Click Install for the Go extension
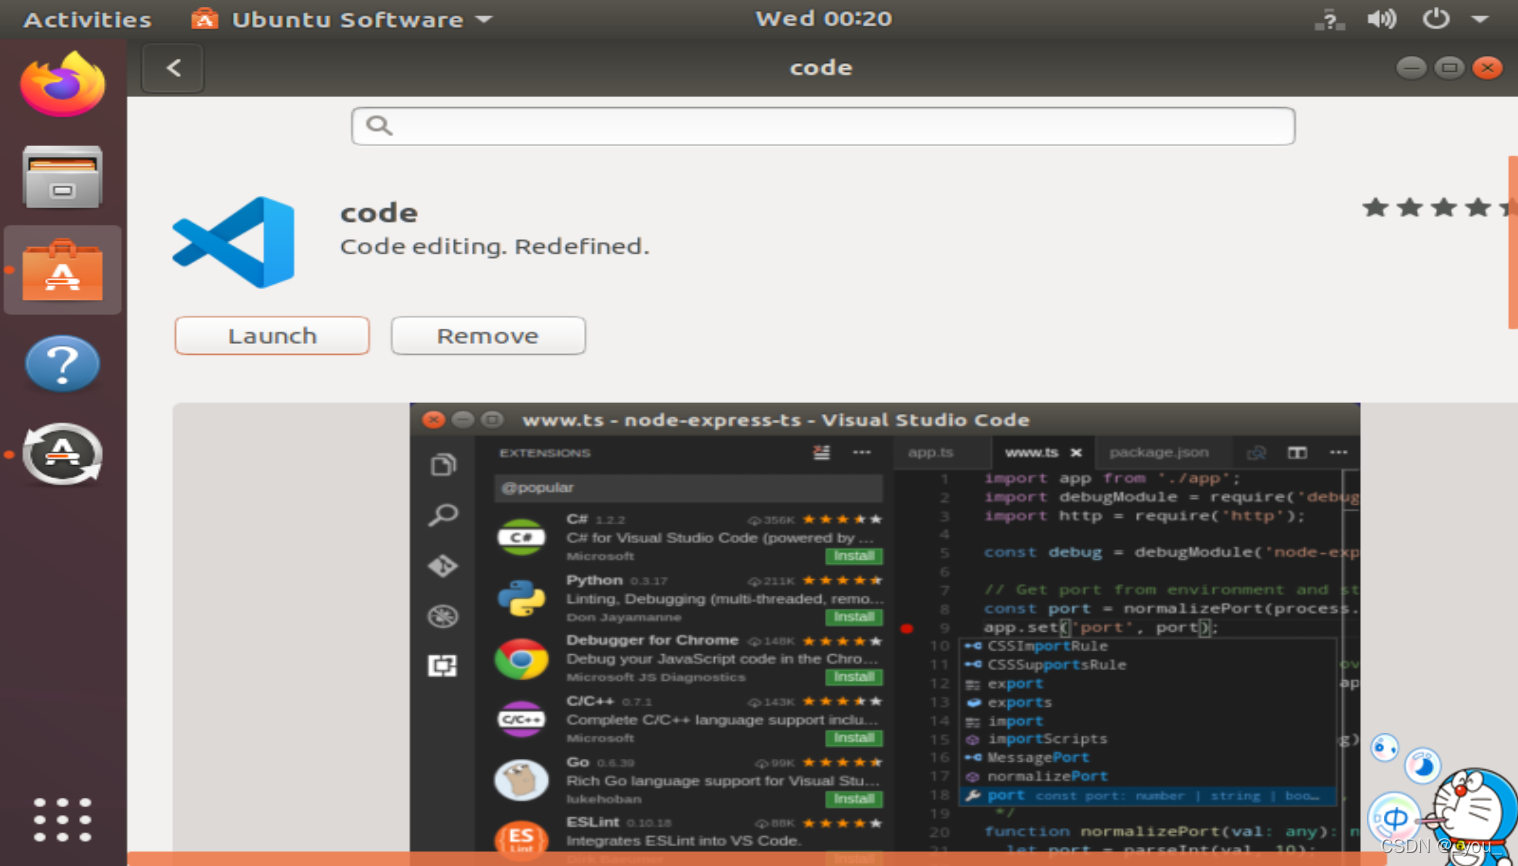1518x866 pixels. click(x=854, y=799)
